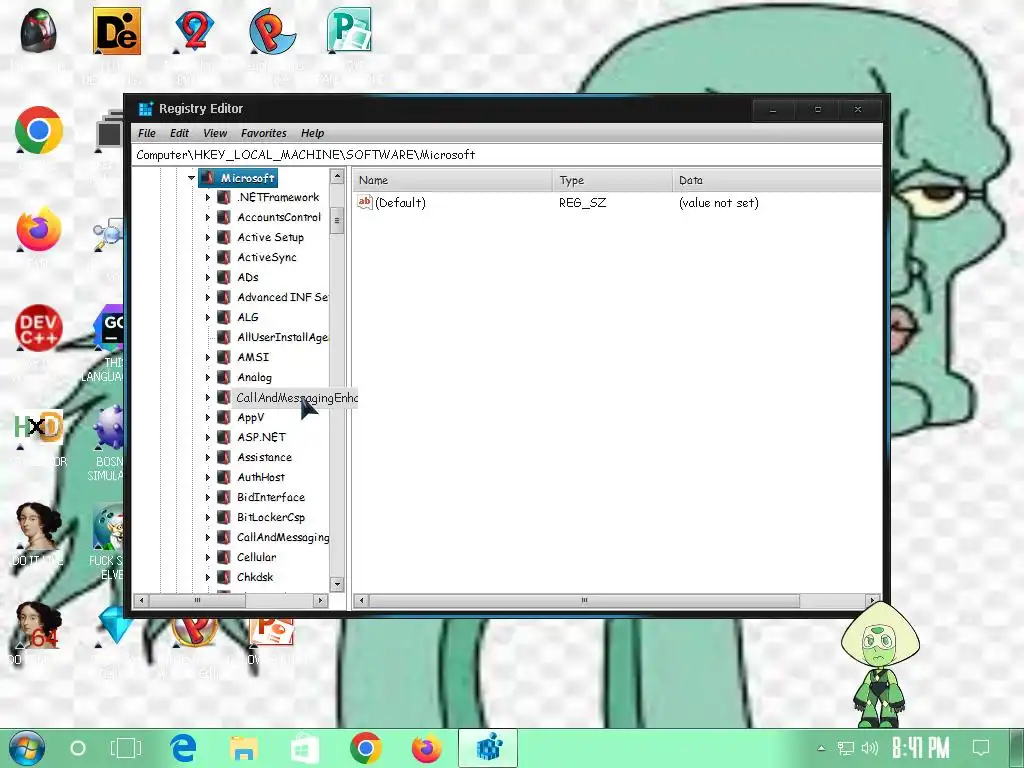Expand the ALG key
Image resolution: width=1024 pixels, height=768 pixels.
(208, 317)
